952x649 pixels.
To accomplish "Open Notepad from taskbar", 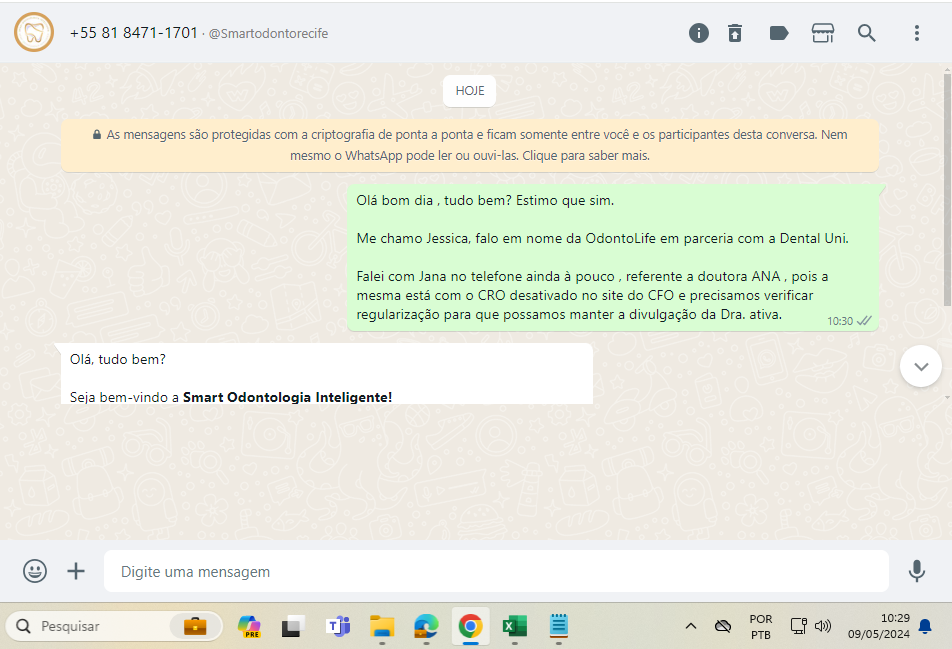I will click(559, 626).
